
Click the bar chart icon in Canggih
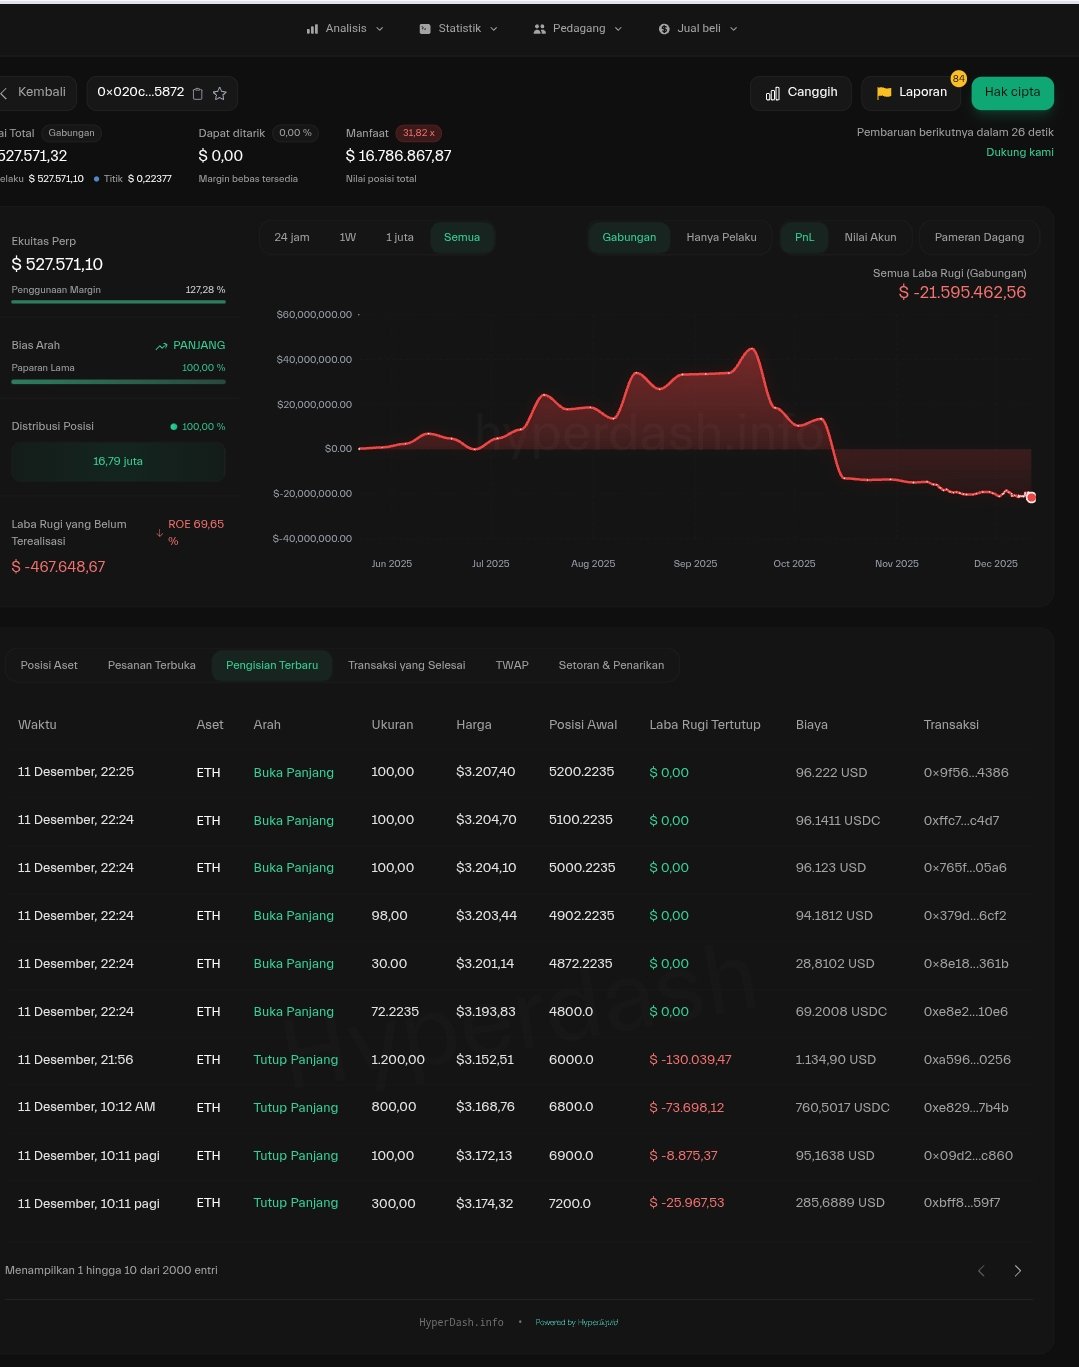(x=772, y=93)
